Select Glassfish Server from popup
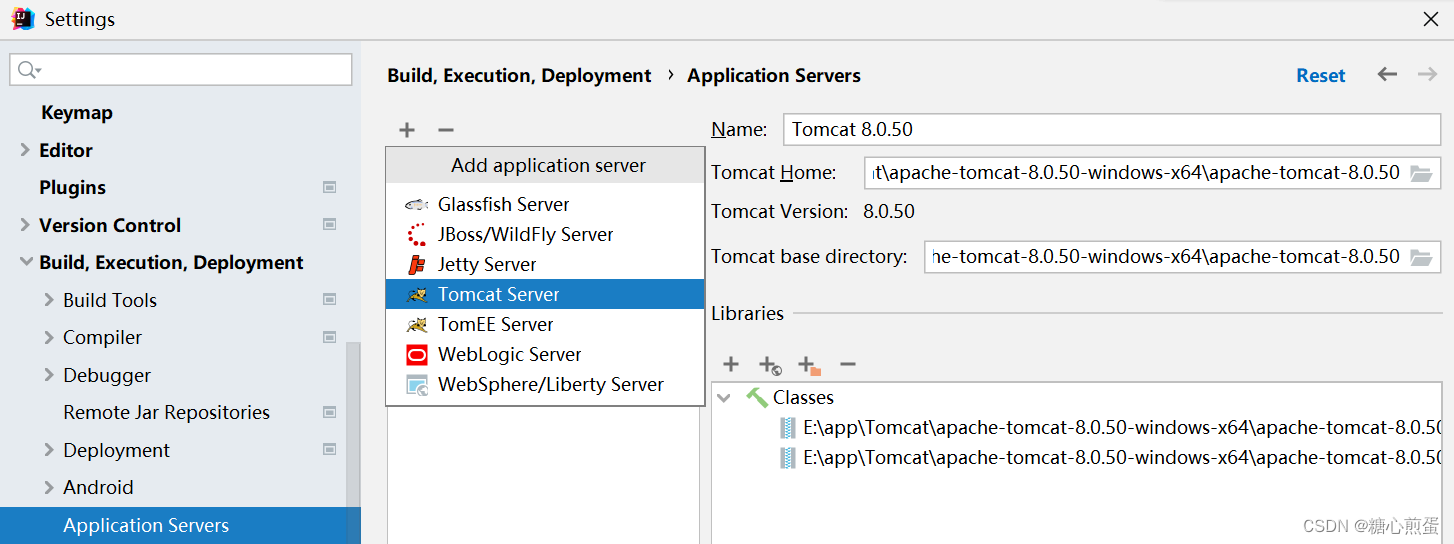Screen dimensions: 1454x544 (x=545, y=204)
